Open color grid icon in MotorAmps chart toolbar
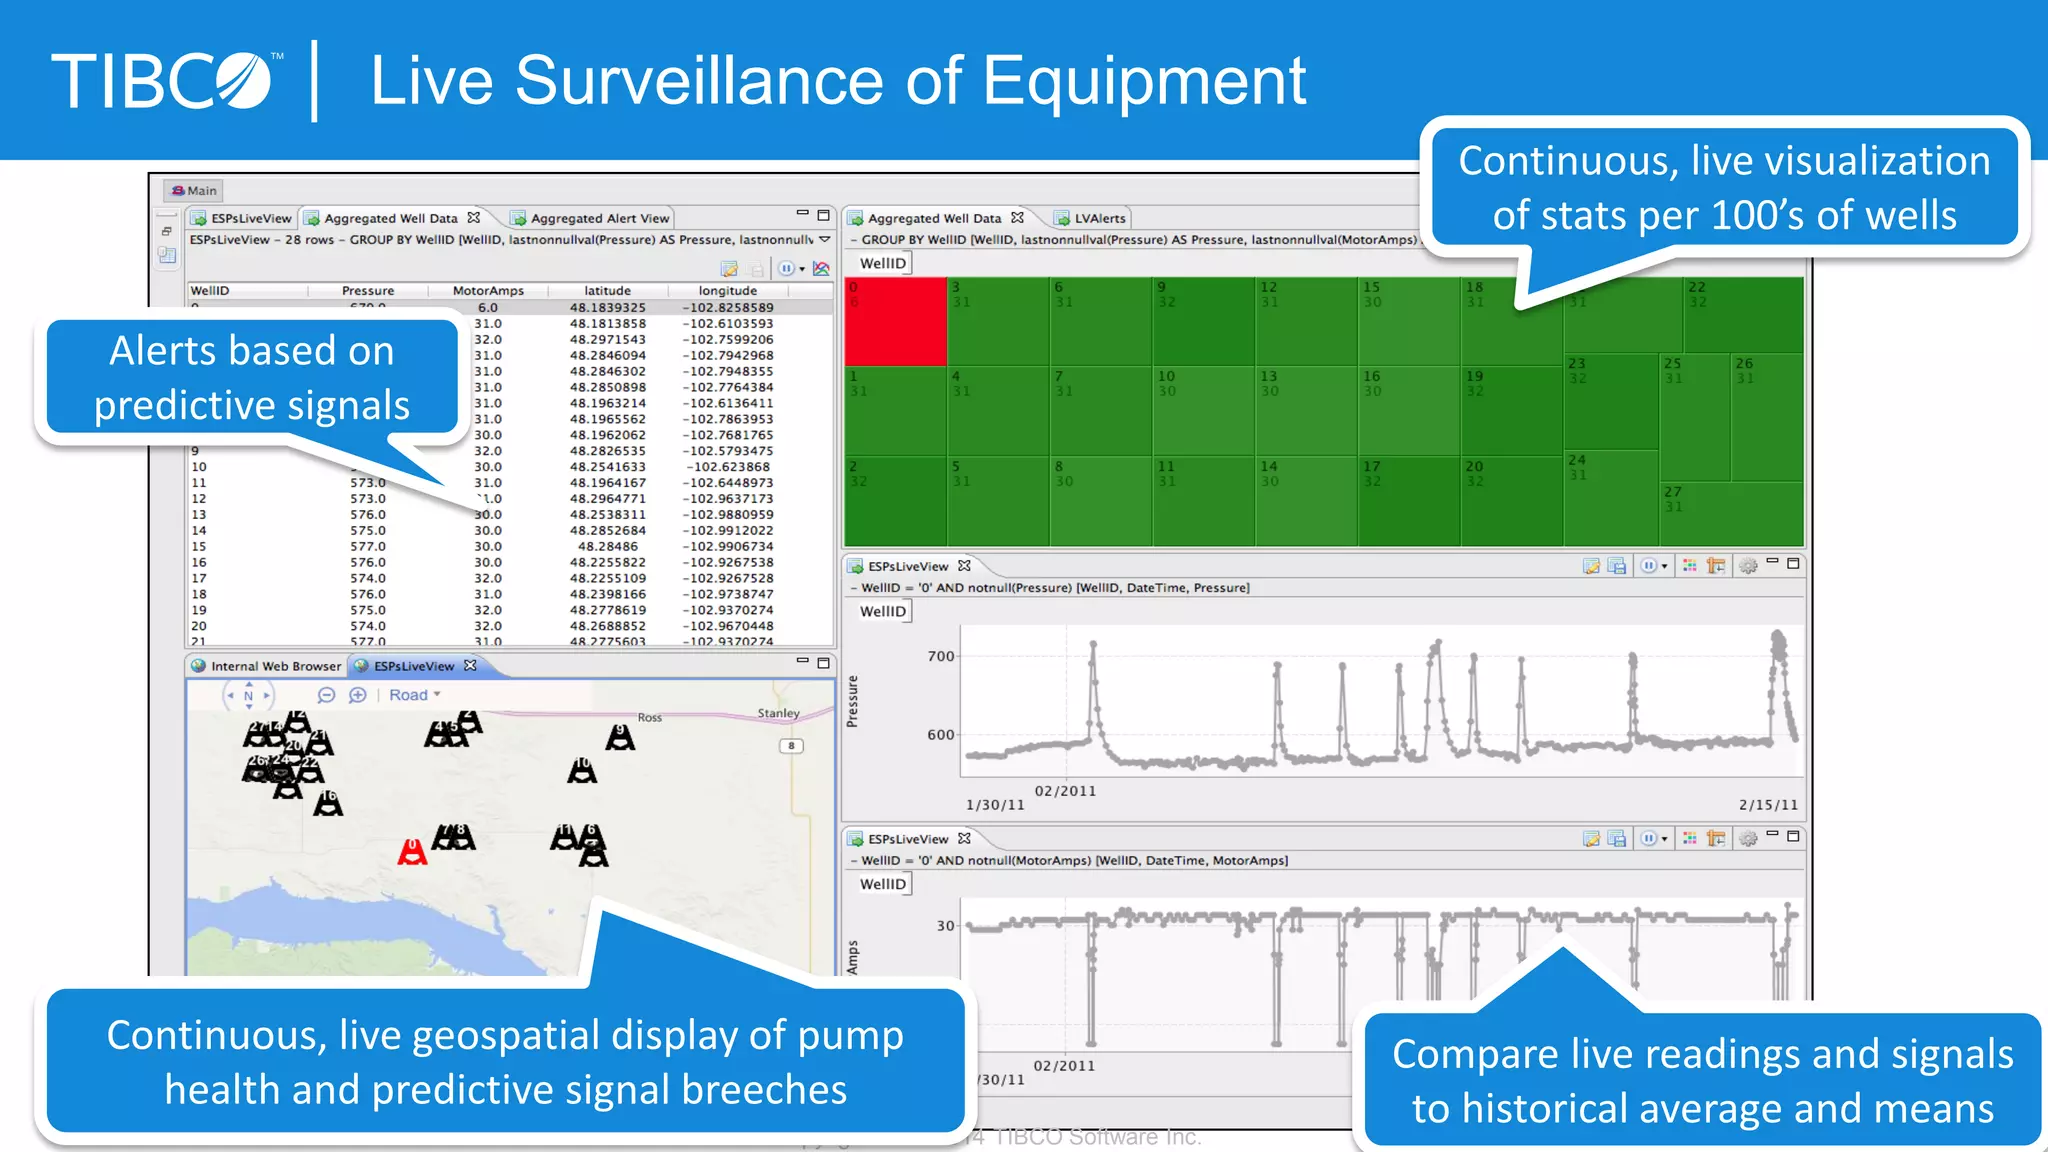 (1690, 839)
